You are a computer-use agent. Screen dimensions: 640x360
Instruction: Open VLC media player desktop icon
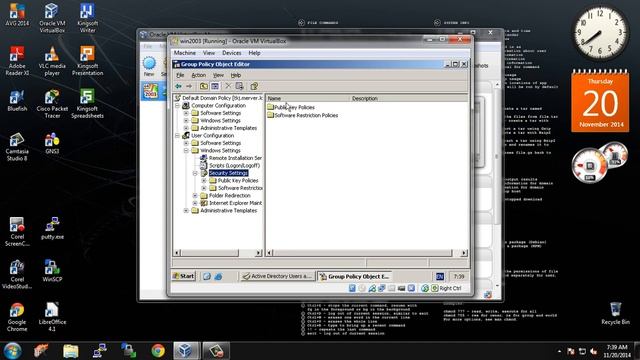52,61
